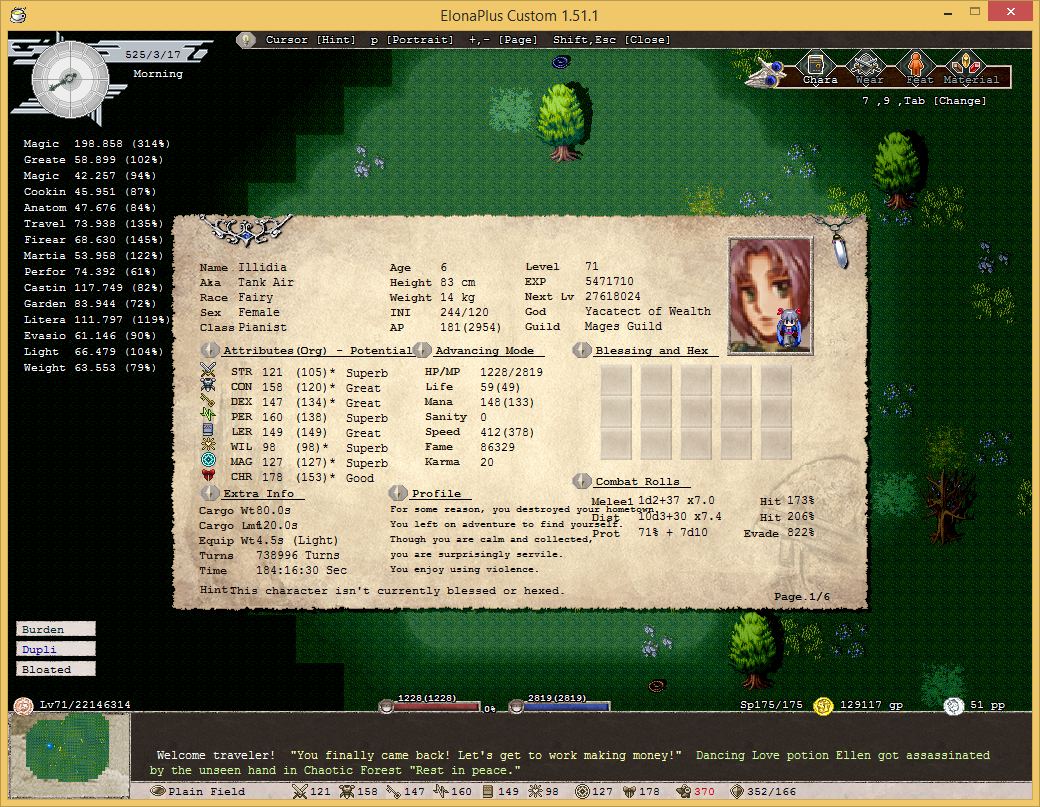Viewport: 1040px width, 807px height.
Task: Click the god value Yacatect of Wealth
Action: tap(647, 311)
